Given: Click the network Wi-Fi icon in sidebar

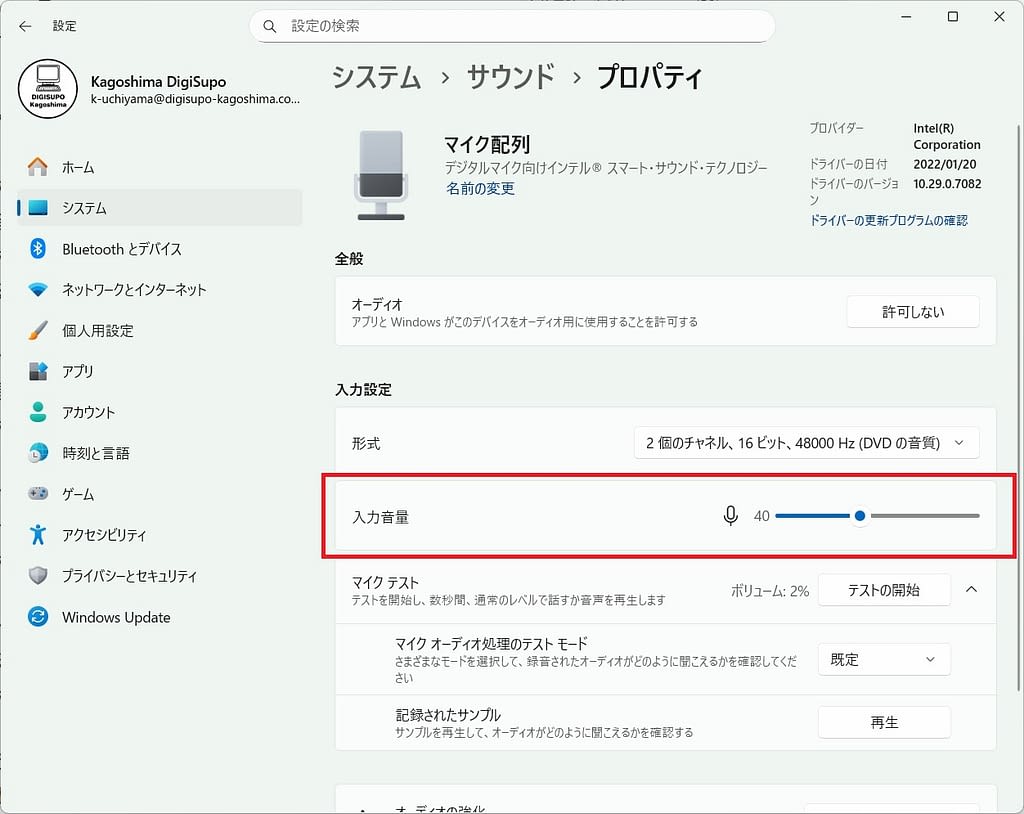Looking at the screenshot, I should pyautogui.click(x=38, y=290).
